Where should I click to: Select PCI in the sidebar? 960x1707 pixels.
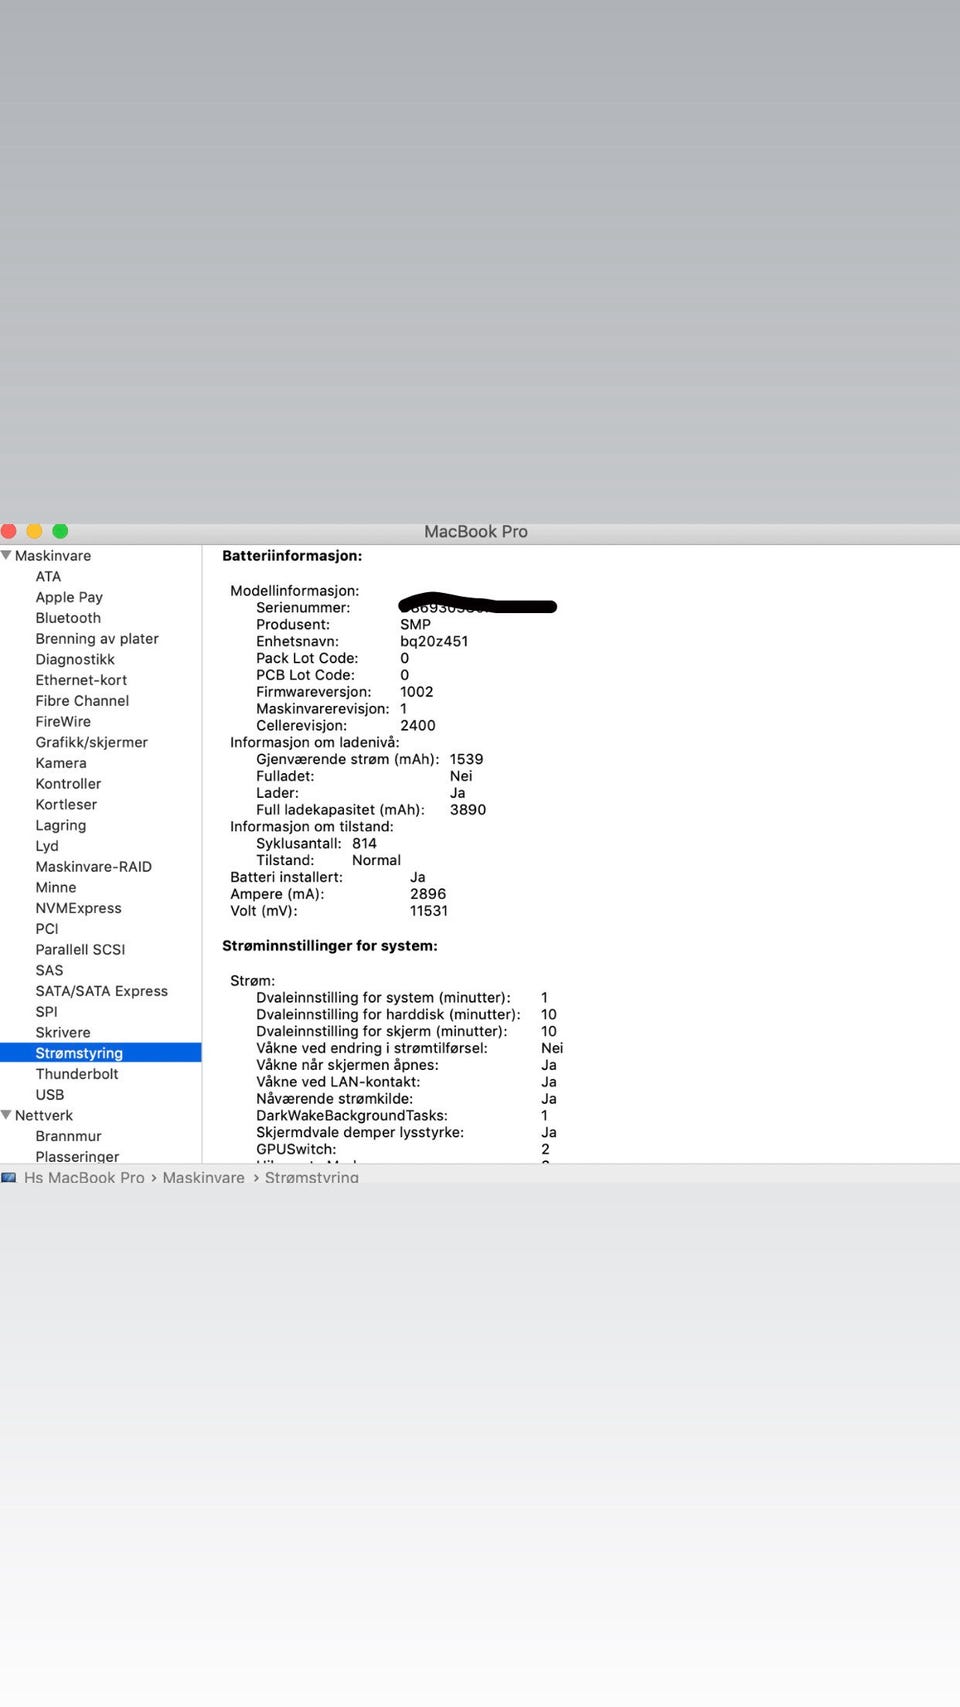pos(47,929)
